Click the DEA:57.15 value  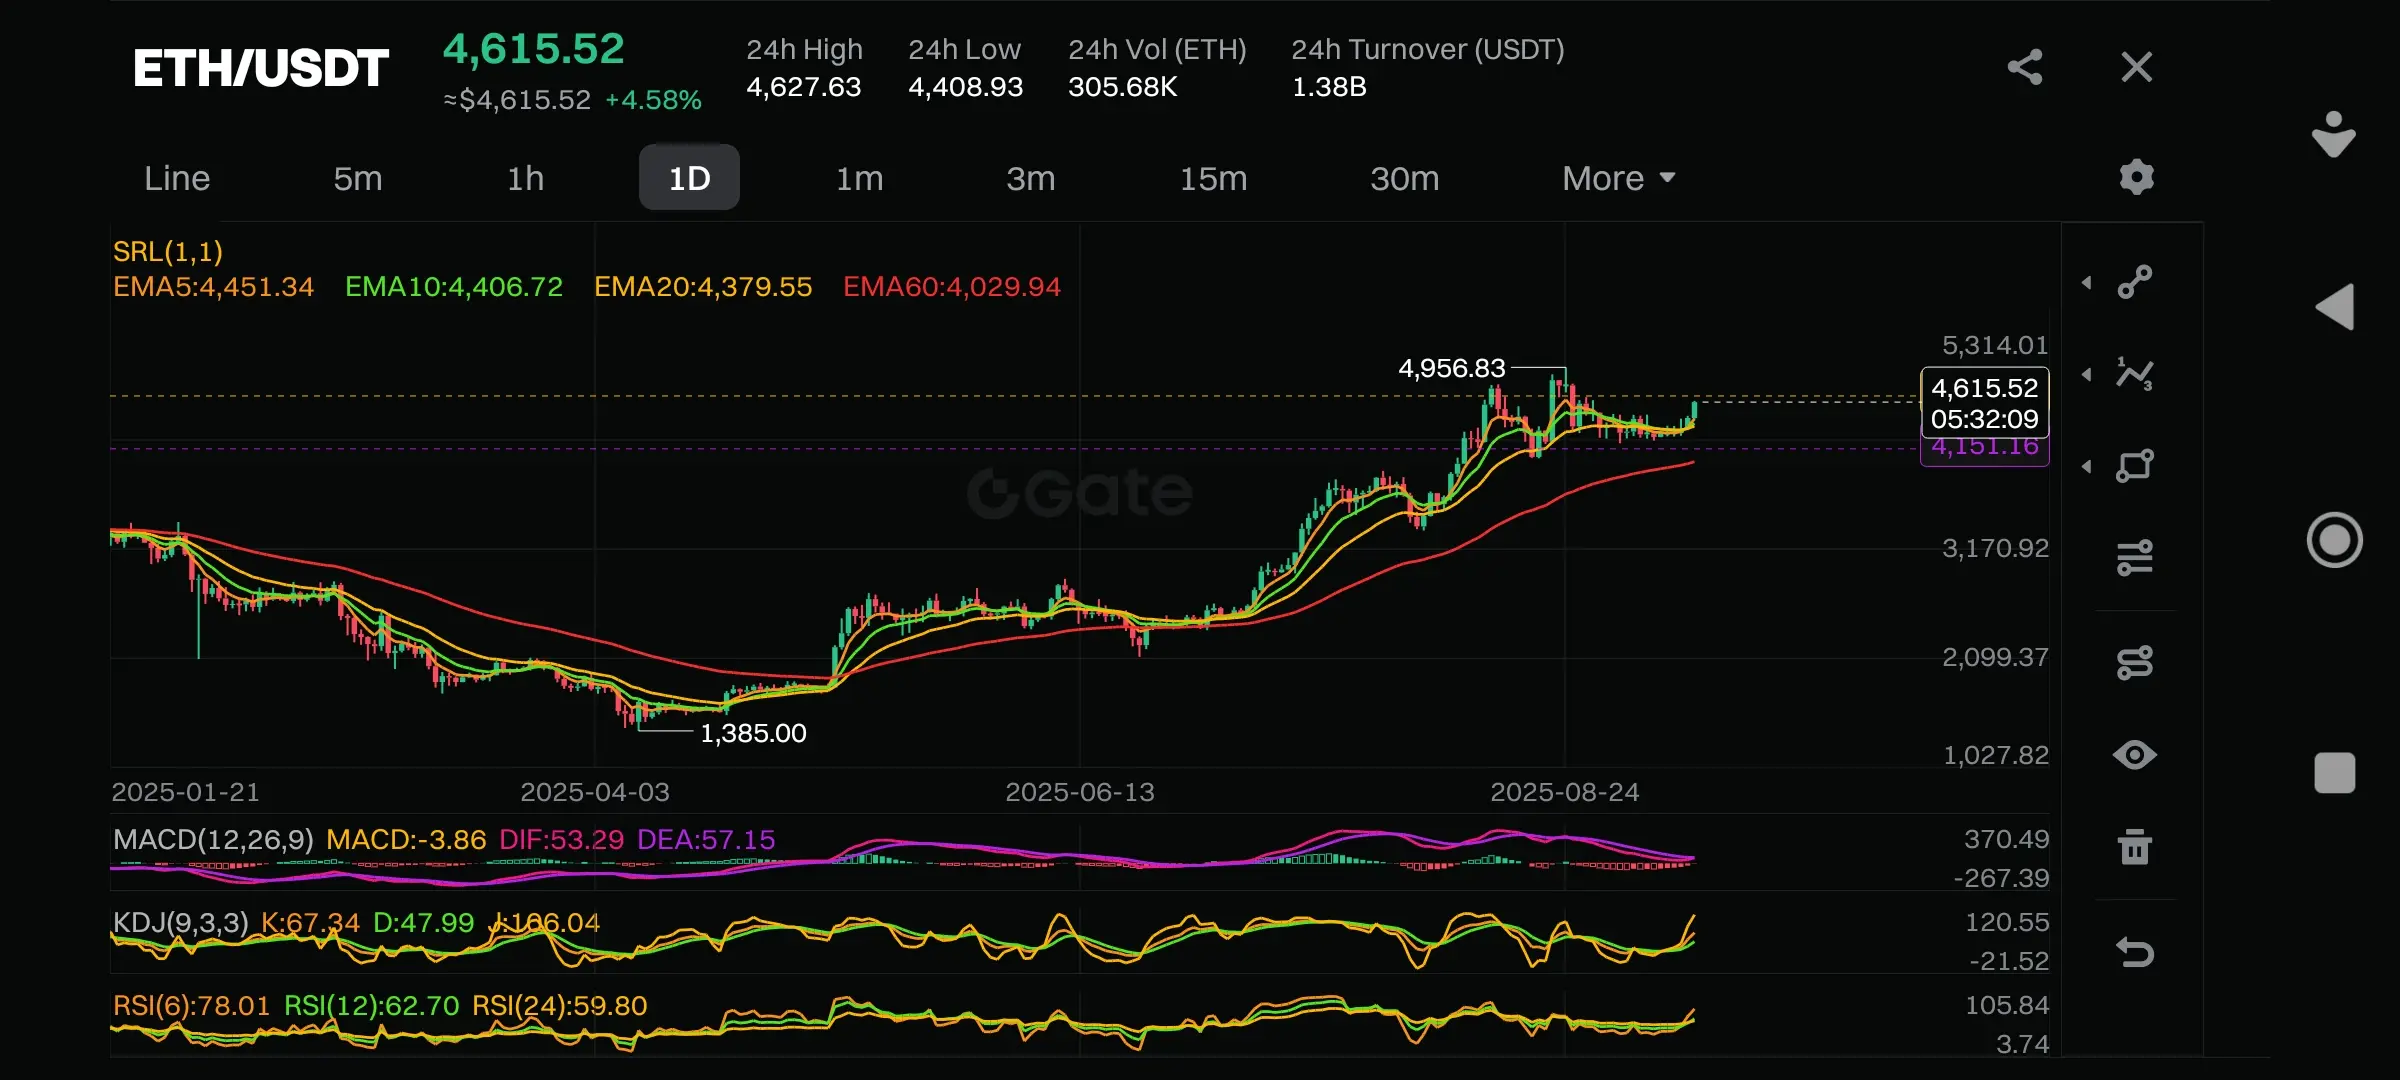tap(706, 839)
